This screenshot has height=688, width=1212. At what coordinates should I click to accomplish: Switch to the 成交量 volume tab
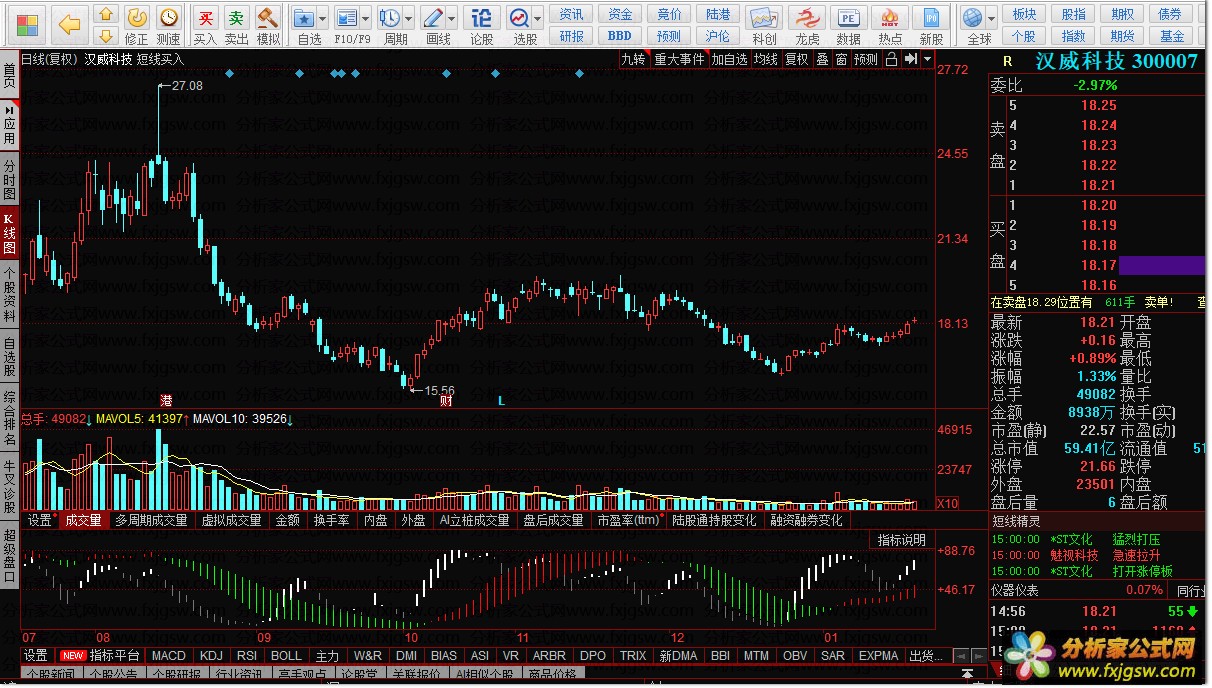(x=83, y=520)
